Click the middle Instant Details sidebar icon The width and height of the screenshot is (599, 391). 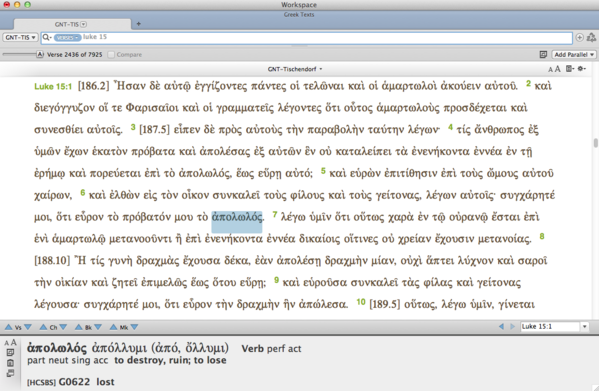pyautogui.click(x=10, y=363)
